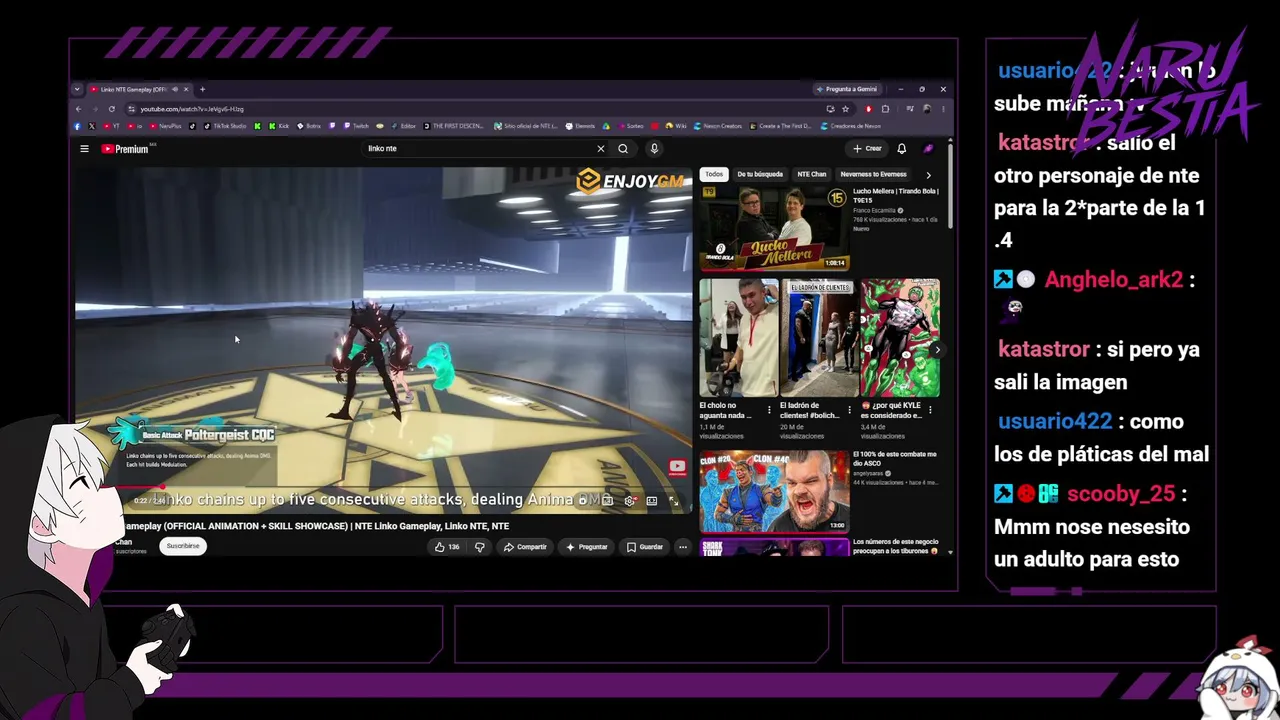This screenshot has width=1280, height=720.
Task: Open the KYLE es considerado short
Action: pyautogui.click(x=900, y=338)
